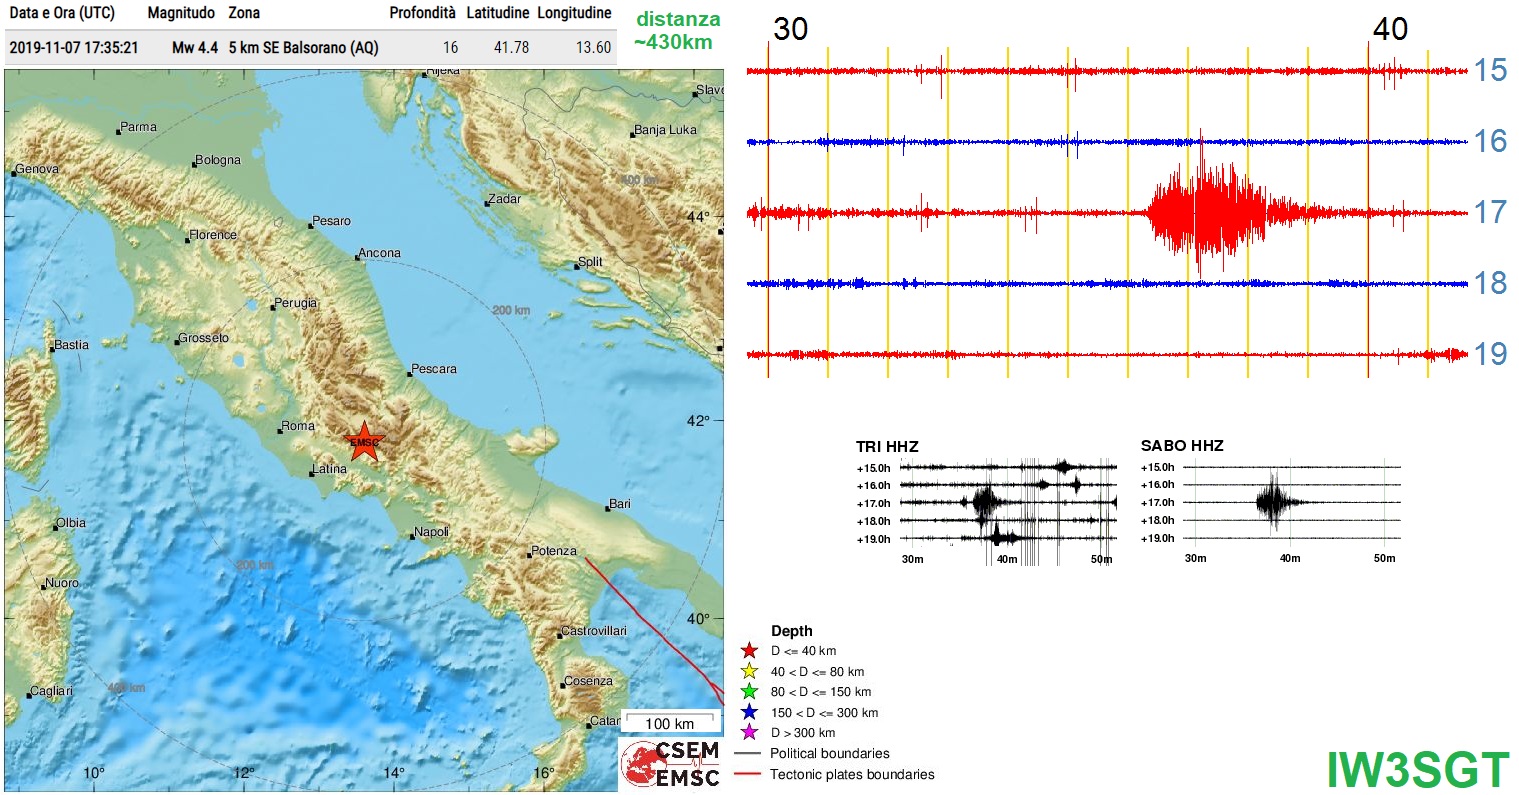
Task: Click the Bari city label
Action: [620, 504]
